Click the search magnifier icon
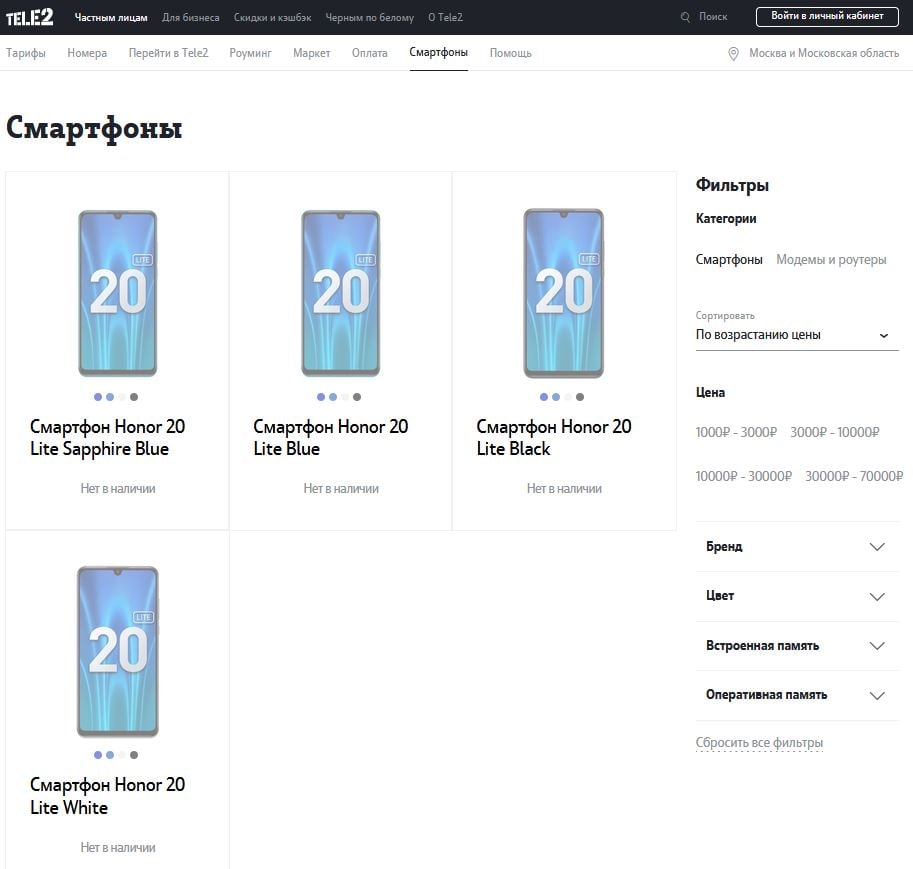 point(685,17)
